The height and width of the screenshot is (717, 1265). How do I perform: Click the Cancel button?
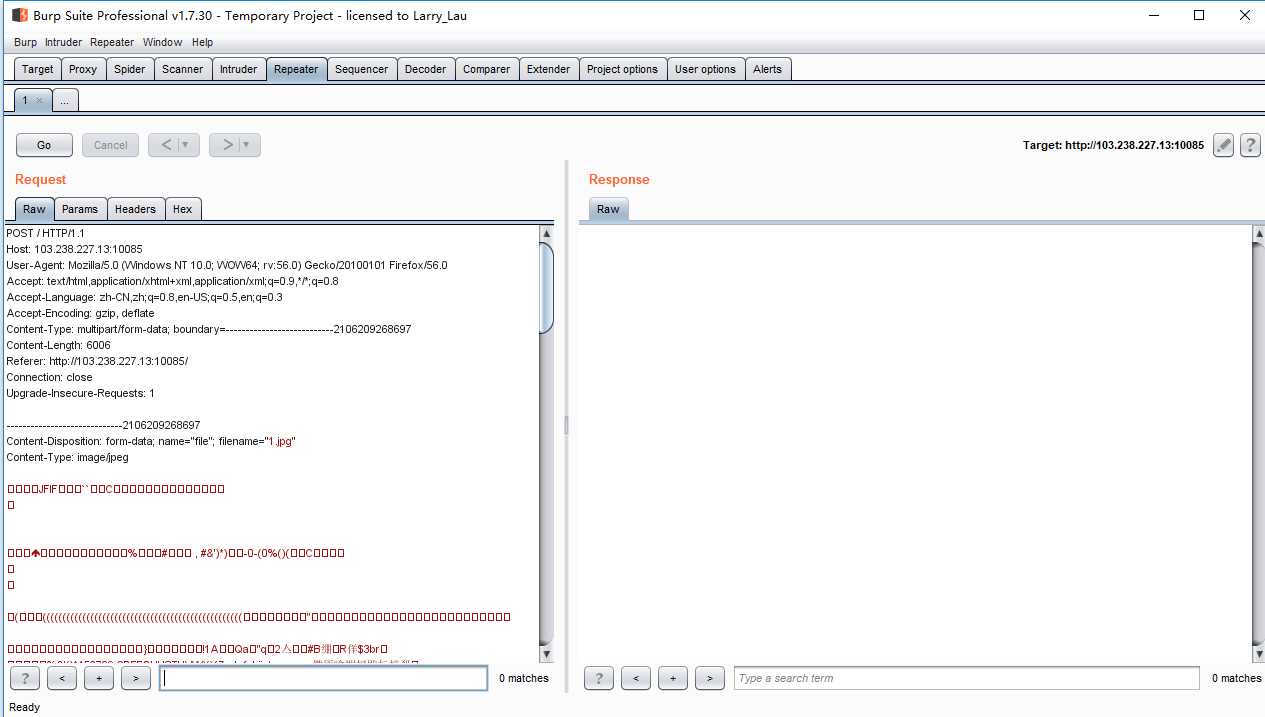click(110, 145)
